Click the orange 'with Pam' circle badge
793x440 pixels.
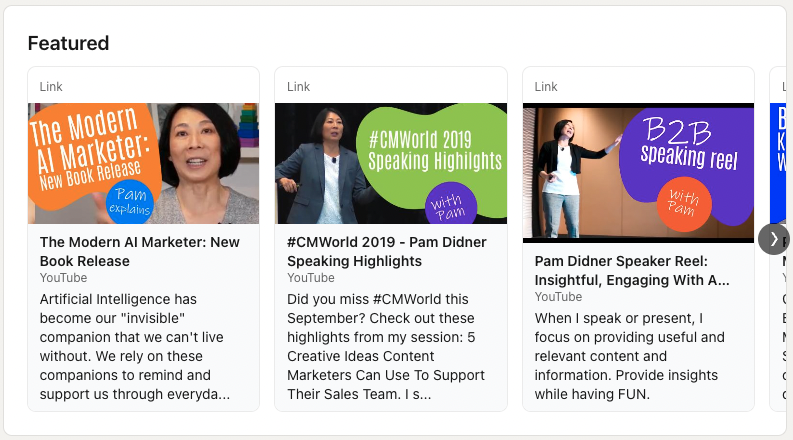(x=684, y=204)
